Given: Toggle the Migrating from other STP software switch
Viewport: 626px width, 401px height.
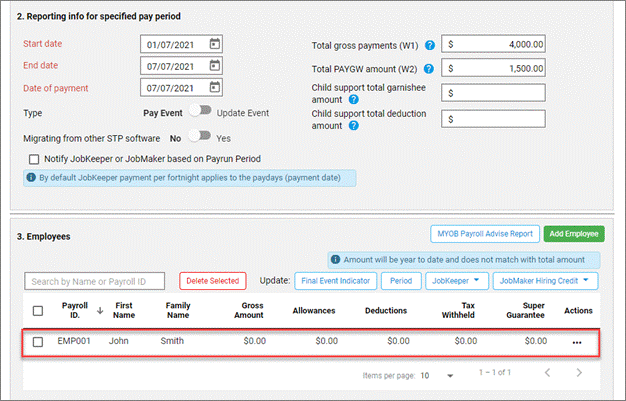Looking at the screenshot, I should click(200, 136).
